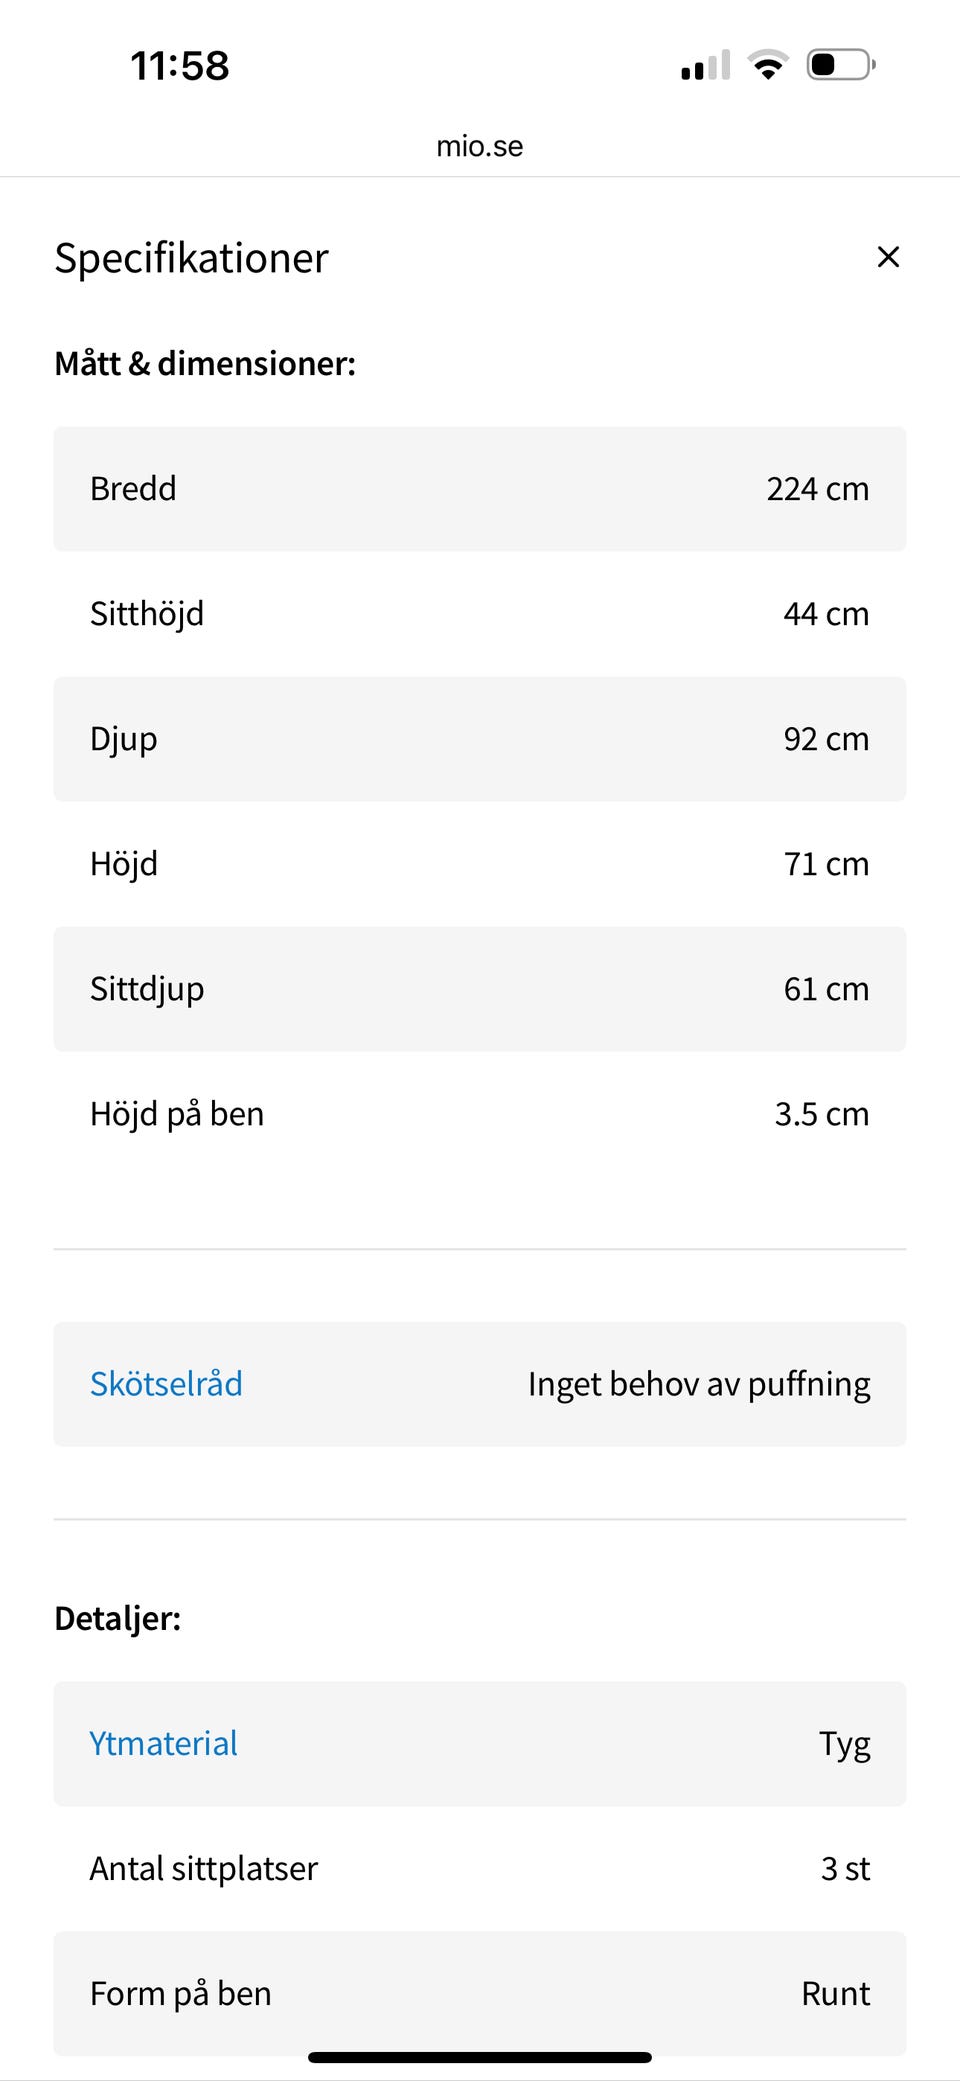Open the Ytmaterial link
The image size is (960, 2081).
pos(164,1744)
